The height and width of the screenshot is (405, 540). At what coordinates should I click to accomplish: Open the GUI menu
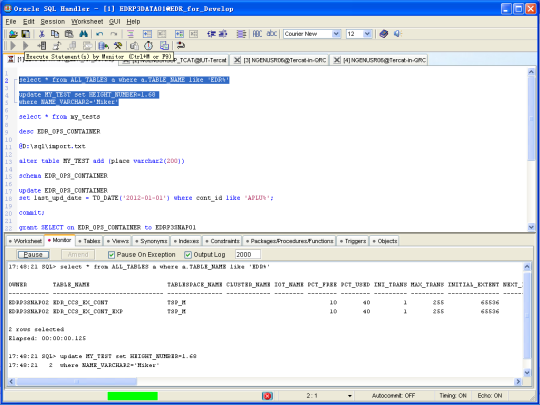(115, 21)
